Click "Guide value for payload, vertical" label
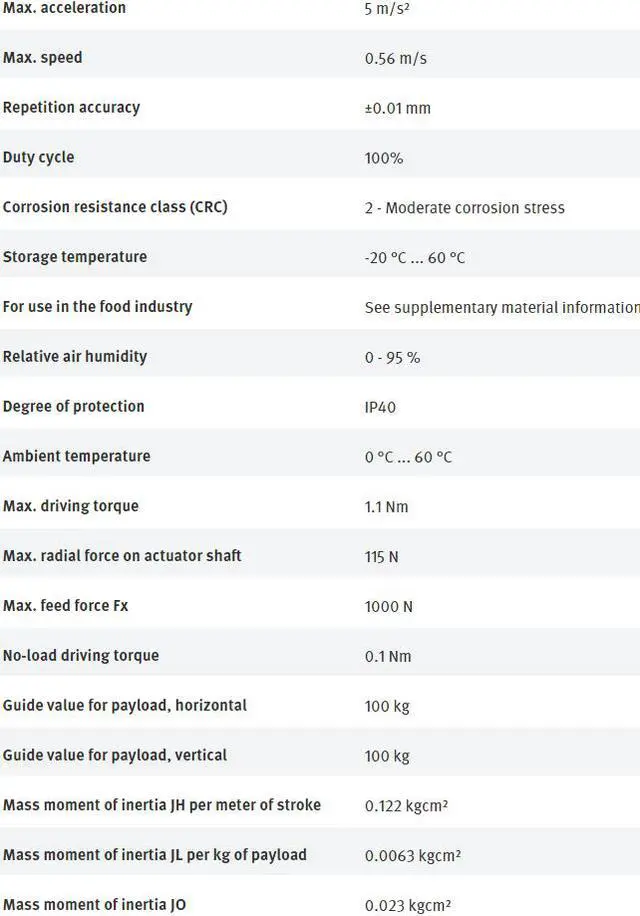 pos(115,755)
